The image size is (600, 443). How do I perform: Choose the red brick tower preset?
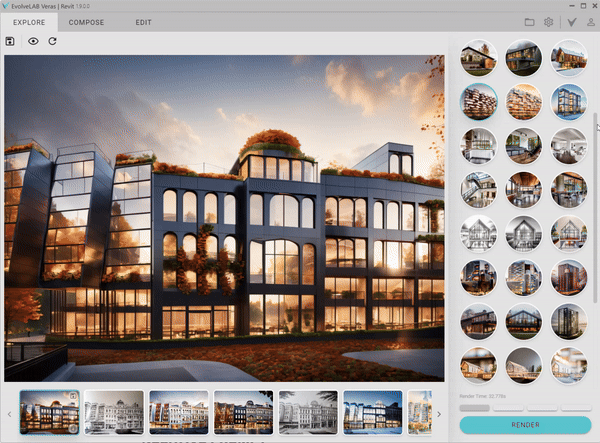tap(569, 278)
